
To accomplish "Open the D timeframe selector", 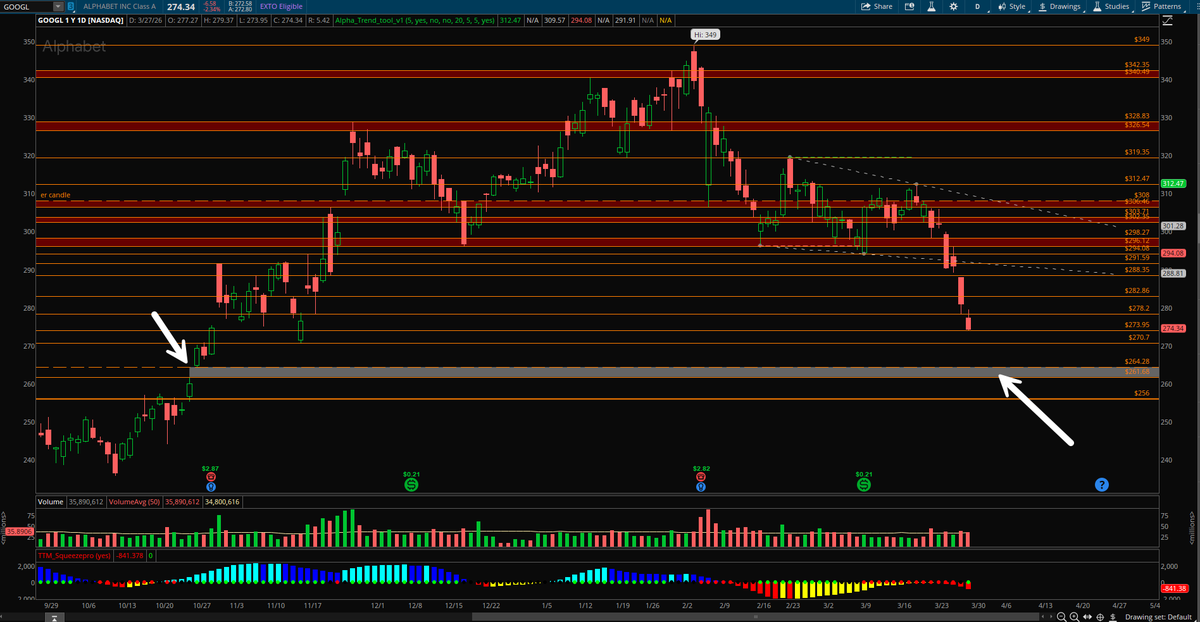I will click(x=977, y=6).
